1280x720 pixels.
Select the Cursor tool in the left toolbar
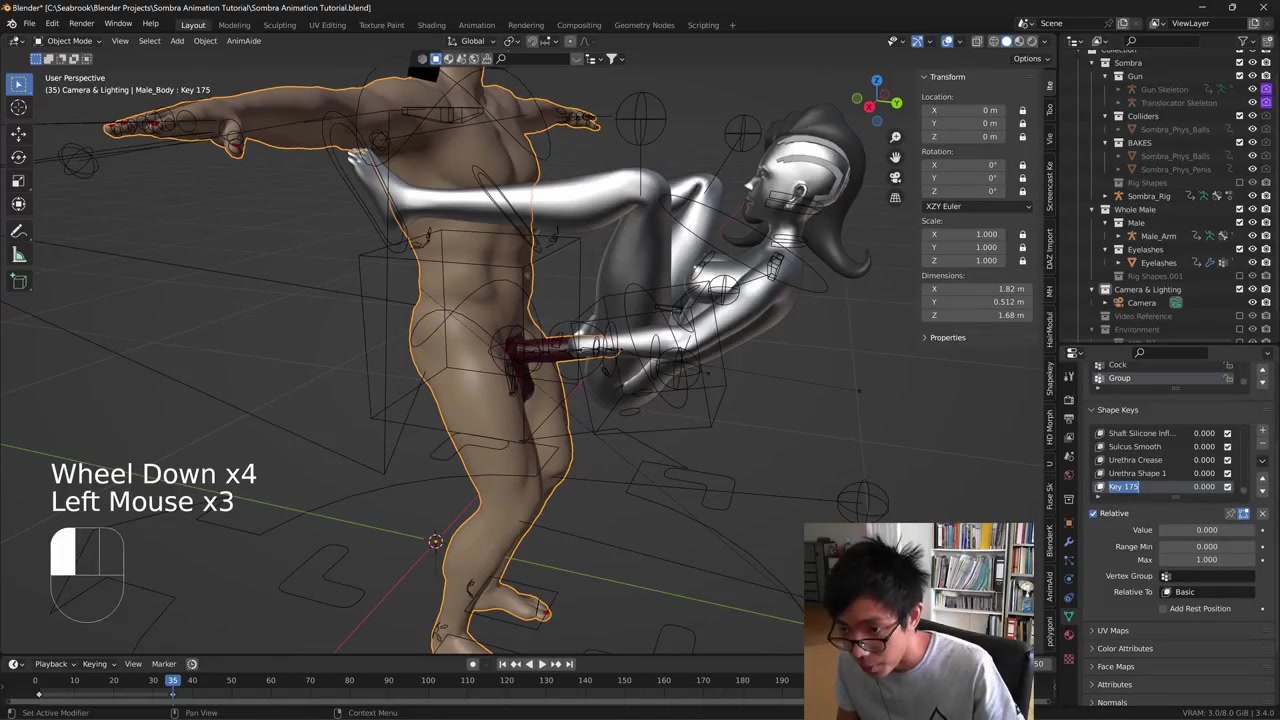point(18,108)
